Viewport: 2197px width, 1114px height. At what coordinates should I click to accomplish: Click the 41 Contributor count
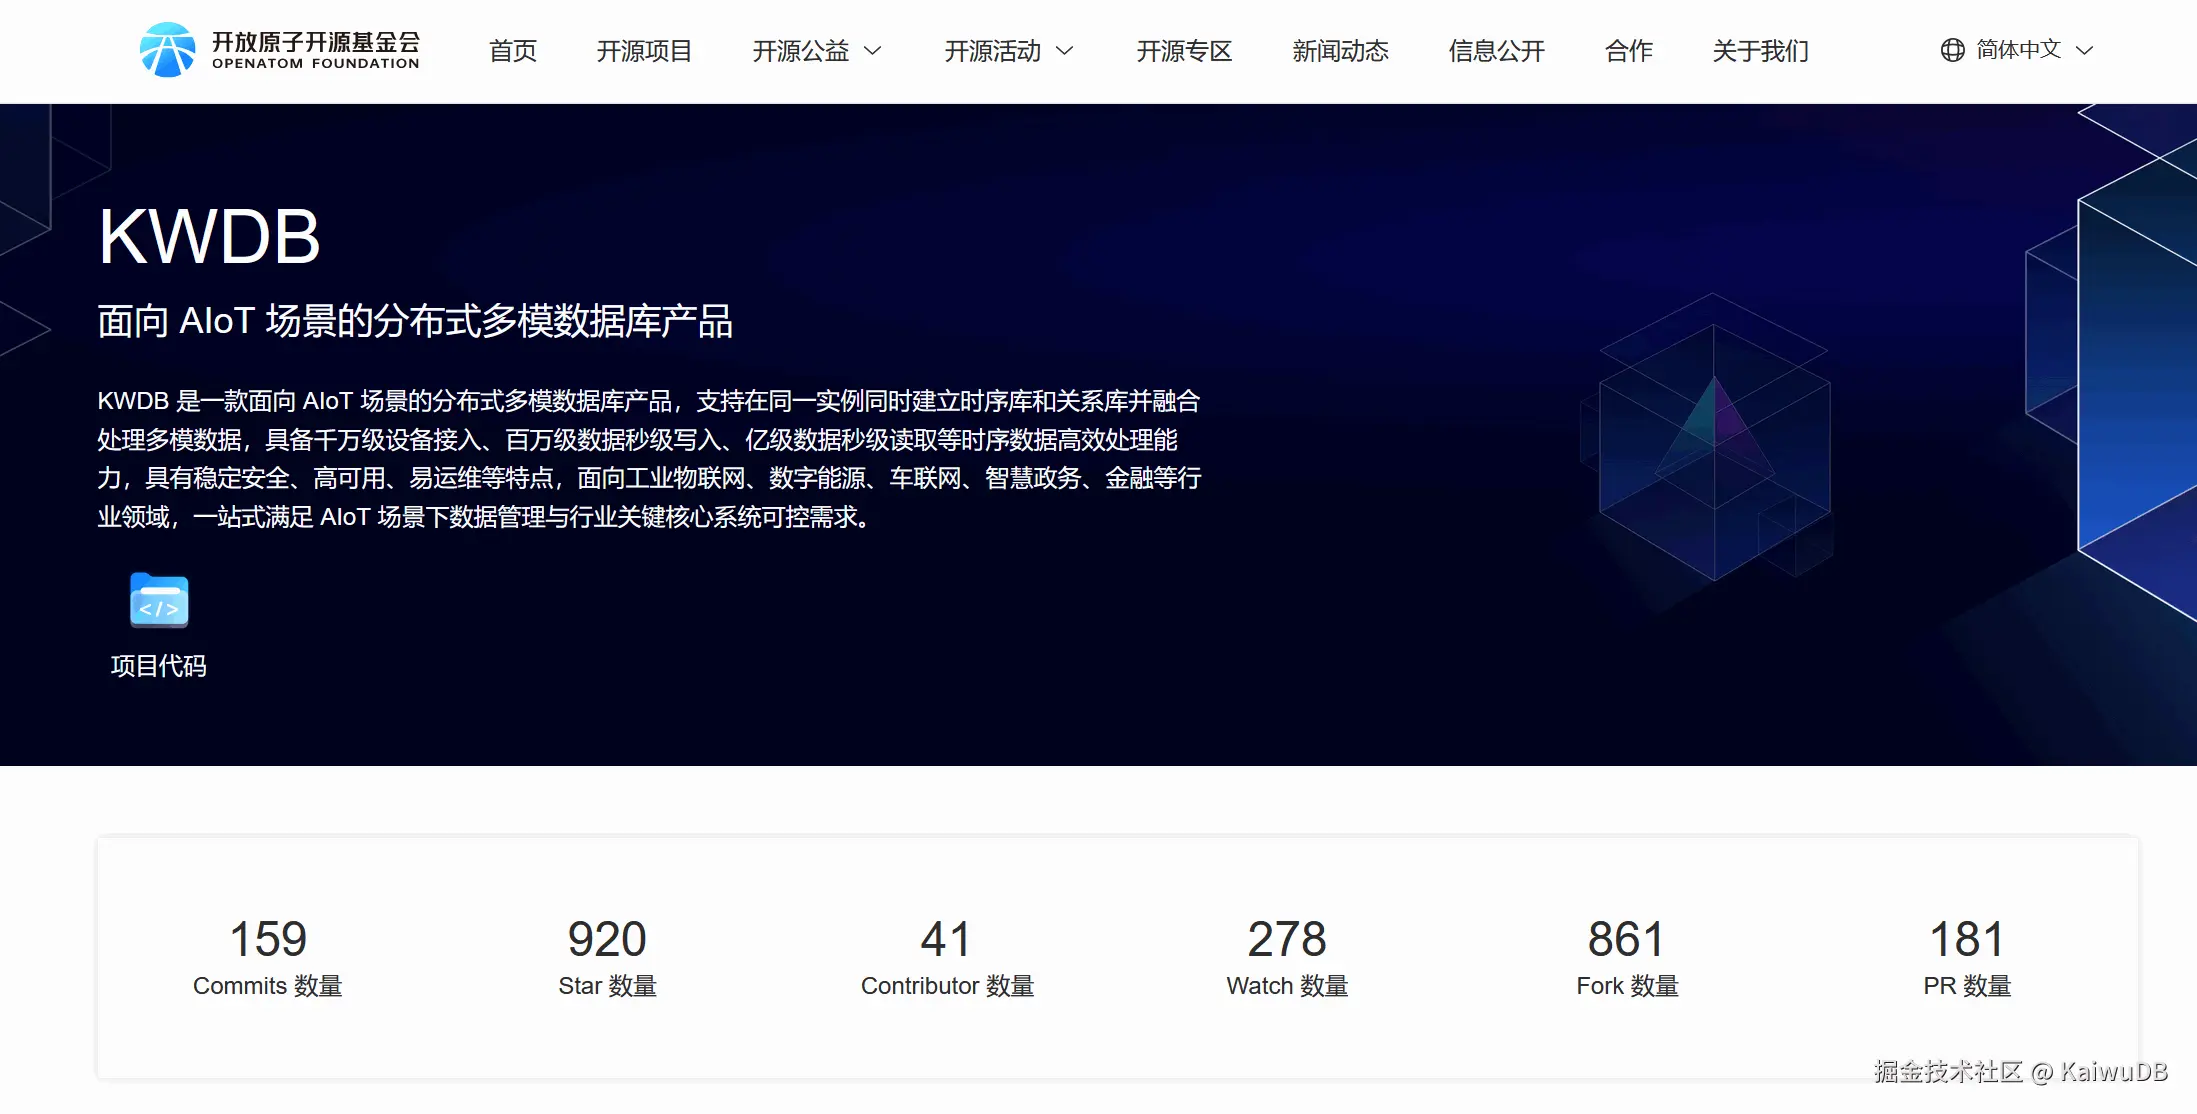point(946,939)
